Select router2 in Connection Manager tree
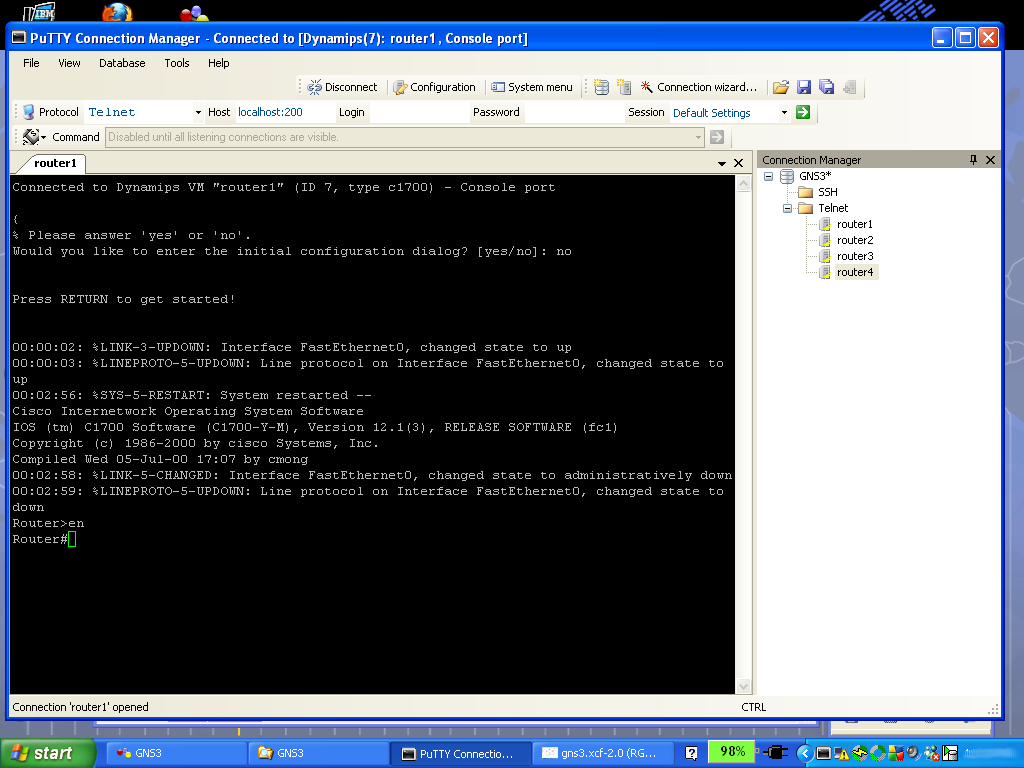The image size is (1024, 768). coord(855,240)
